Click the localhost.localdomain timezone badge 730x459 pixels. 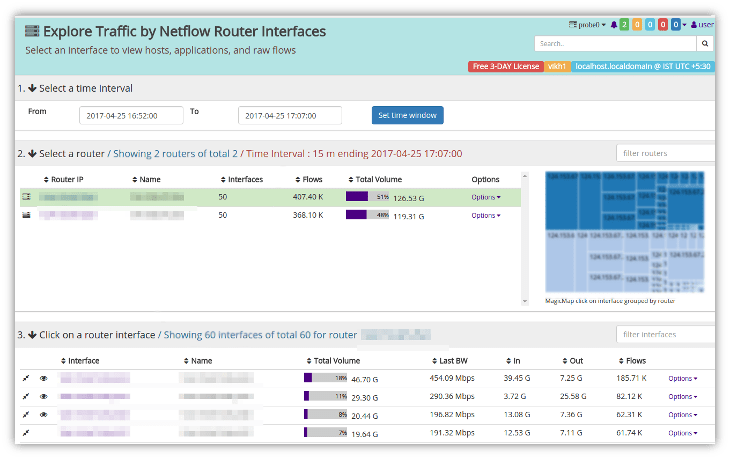tap(642, 67)
